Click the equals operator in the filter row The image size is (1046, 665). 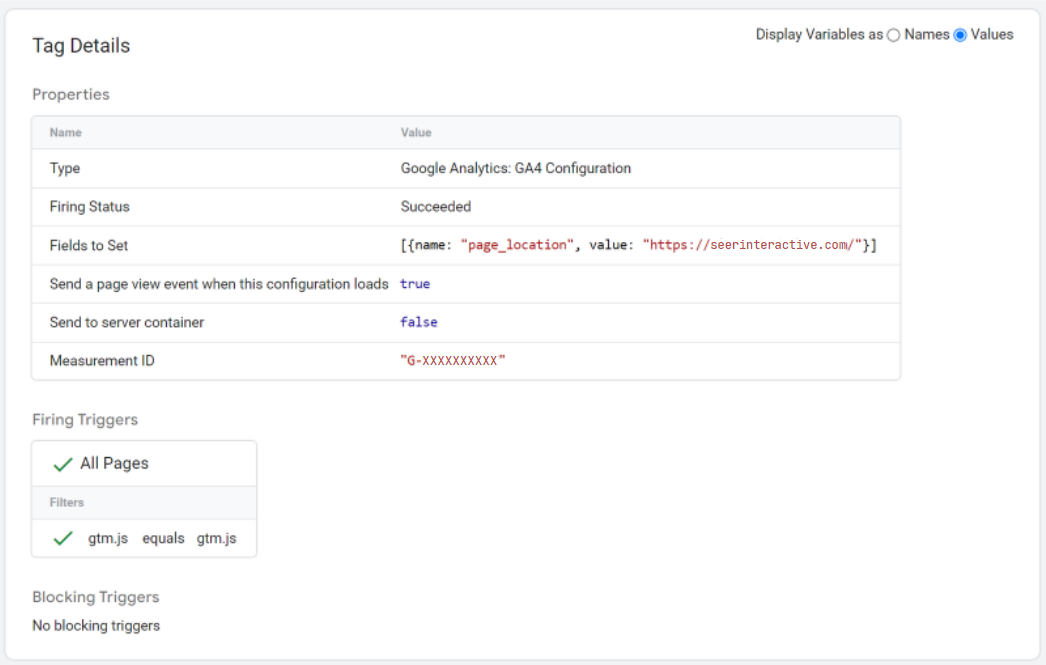(x=163, y=538)
